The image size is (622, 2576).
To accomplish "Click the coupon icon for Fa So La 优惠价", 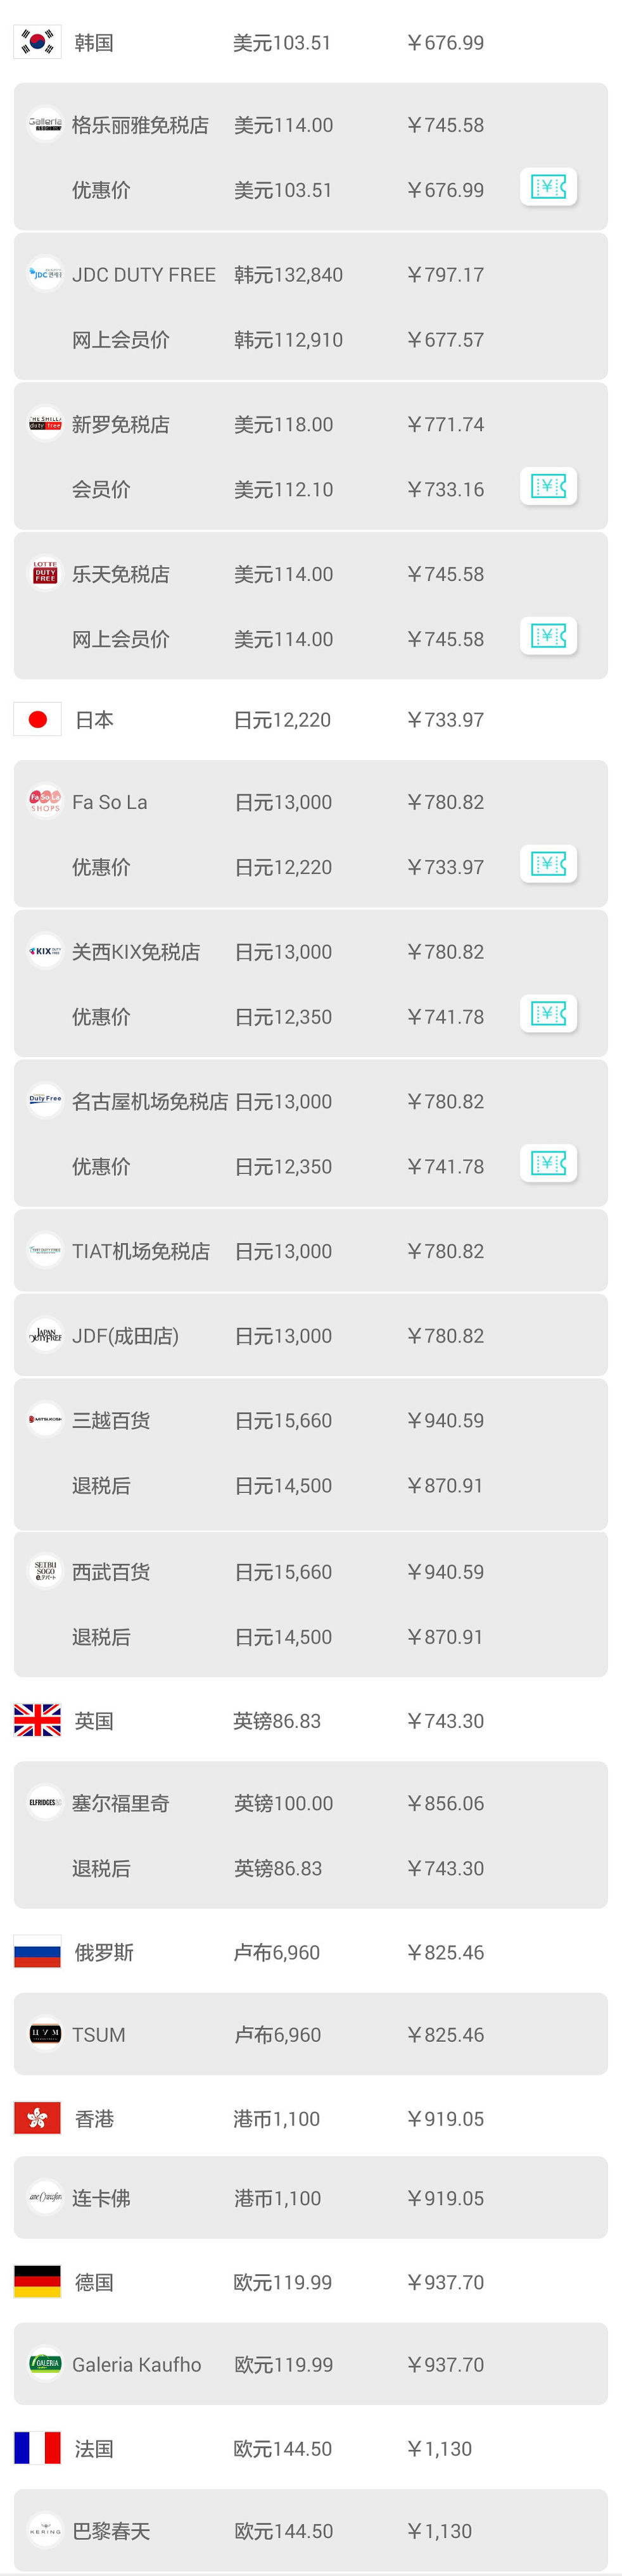I will 548,863.
